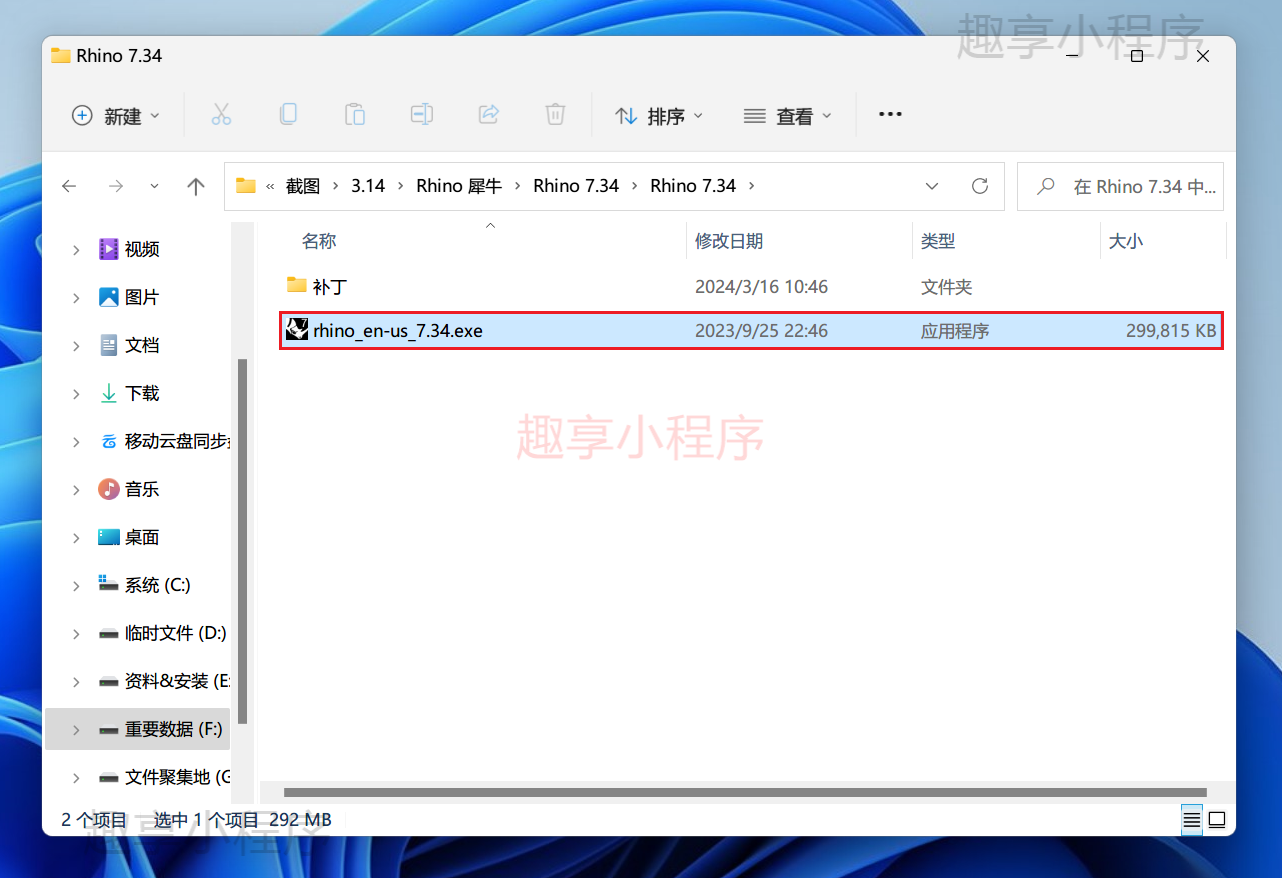Click the 桌面 desktop icon in sidebar
This screenshot has height=878, width=1282.
click(109, 537)
